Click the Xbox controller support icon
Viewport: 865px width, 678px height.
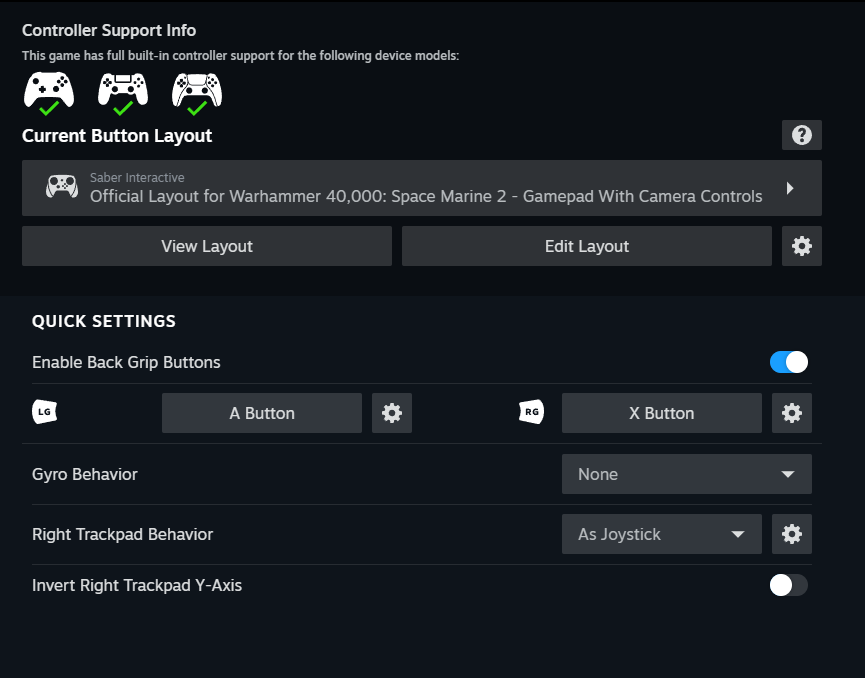point(49,93)
